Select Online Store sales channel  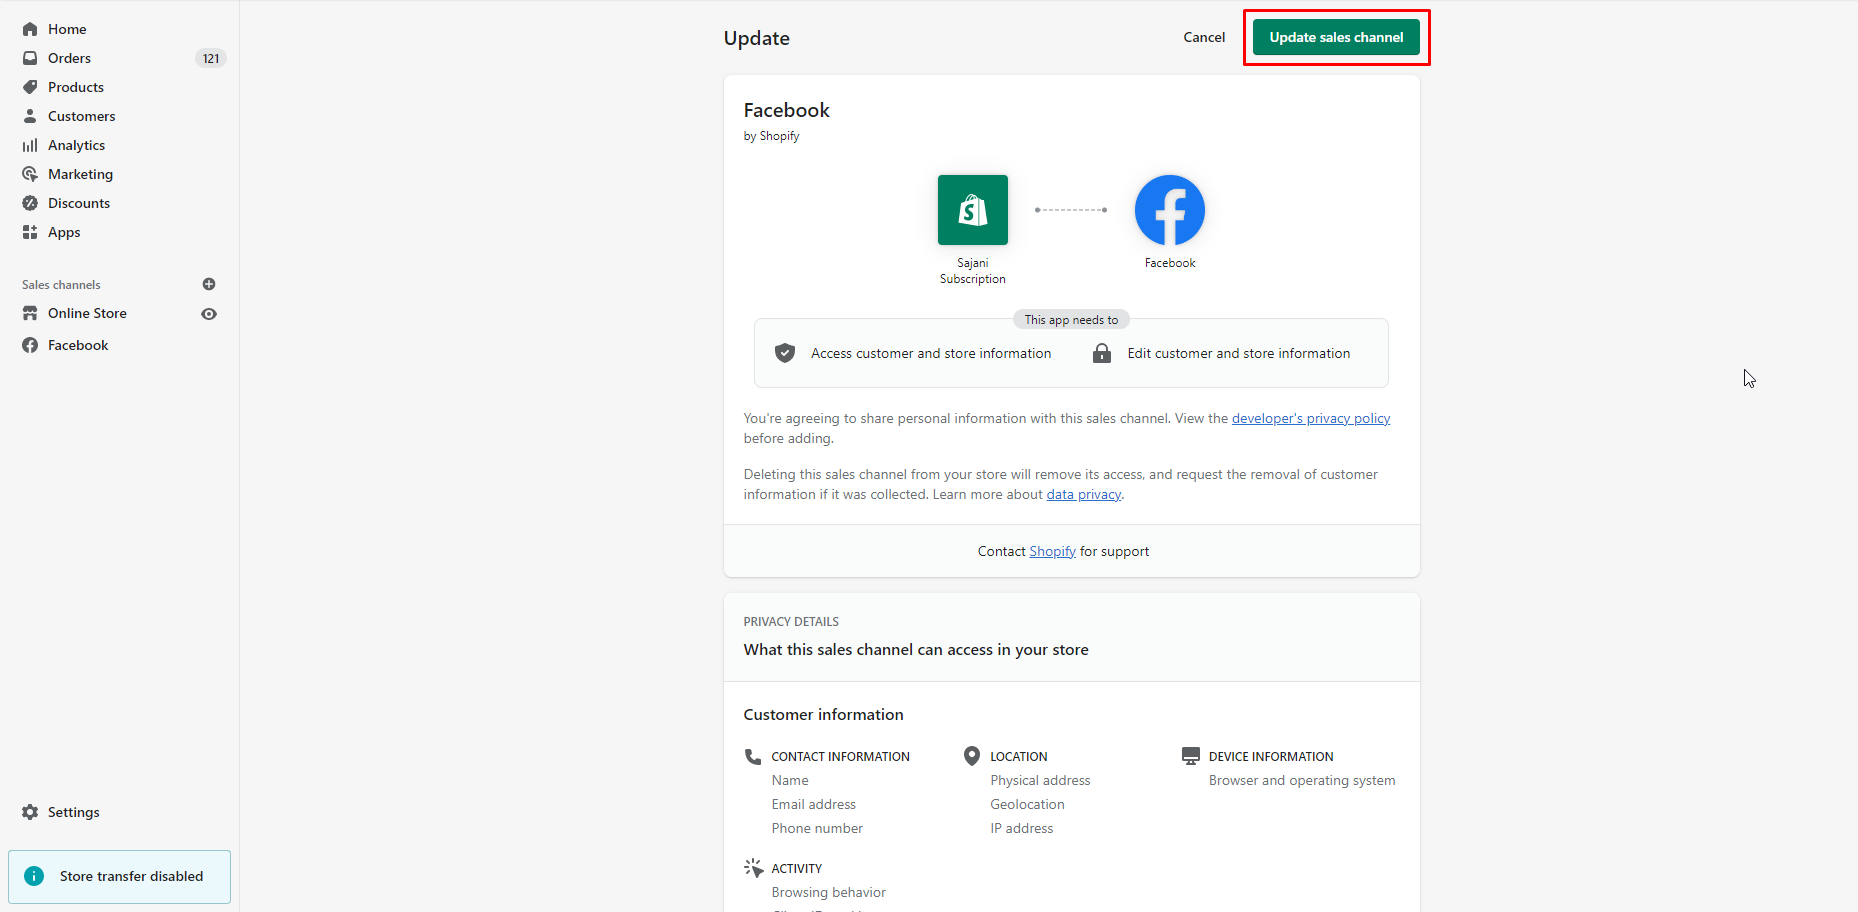pyautogui.click(x=87, y=313)
